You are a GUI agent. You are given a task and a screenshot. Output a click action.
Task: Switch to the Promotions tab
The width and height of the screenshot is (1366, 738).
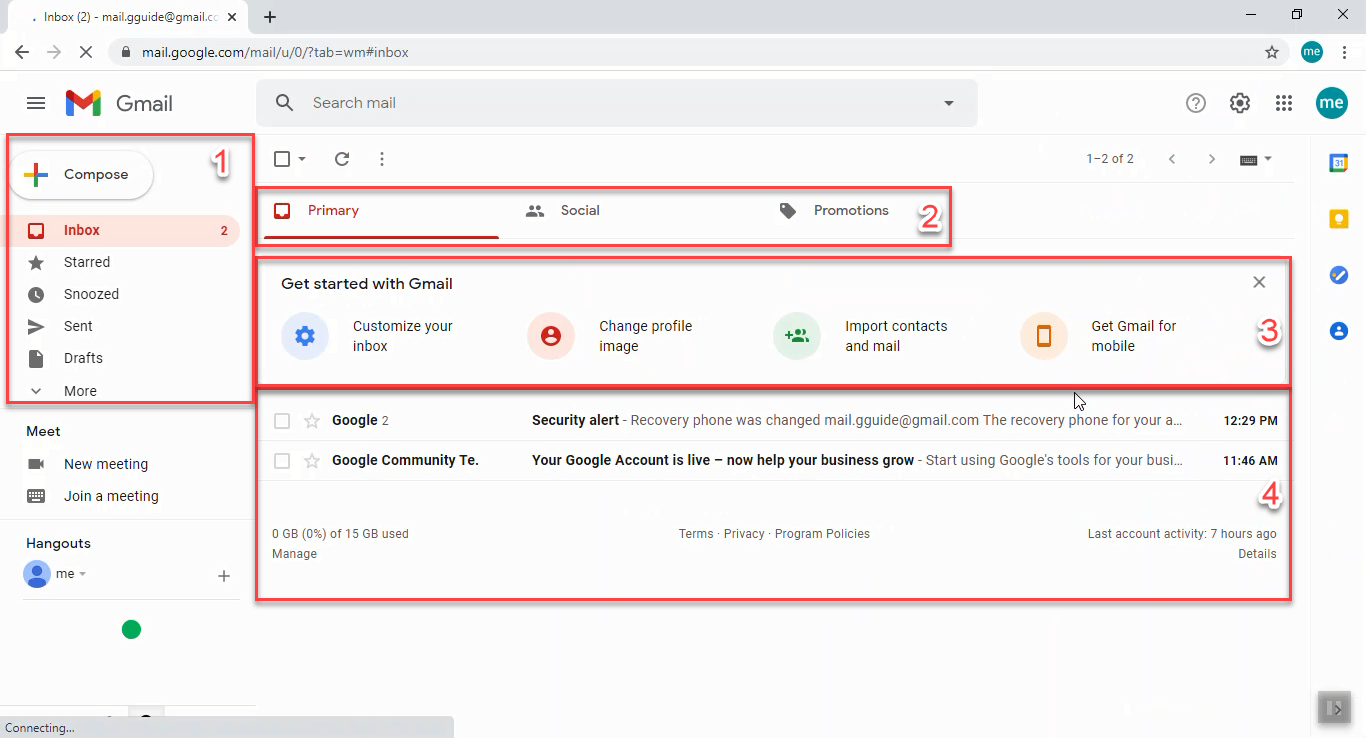click(x=850, y=210)
